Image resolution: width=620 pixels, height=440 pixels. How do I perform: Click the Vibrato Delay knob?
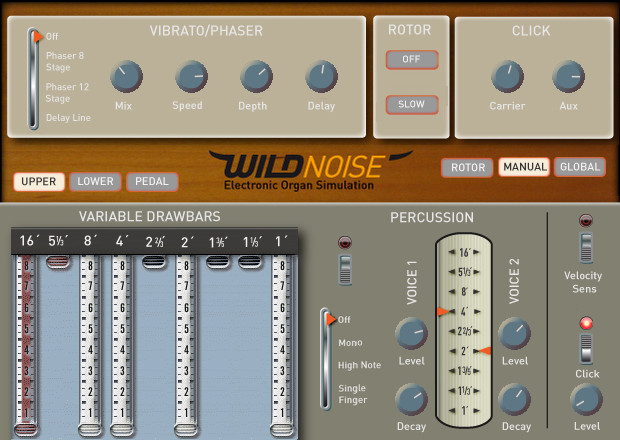(x=321, y=76)
